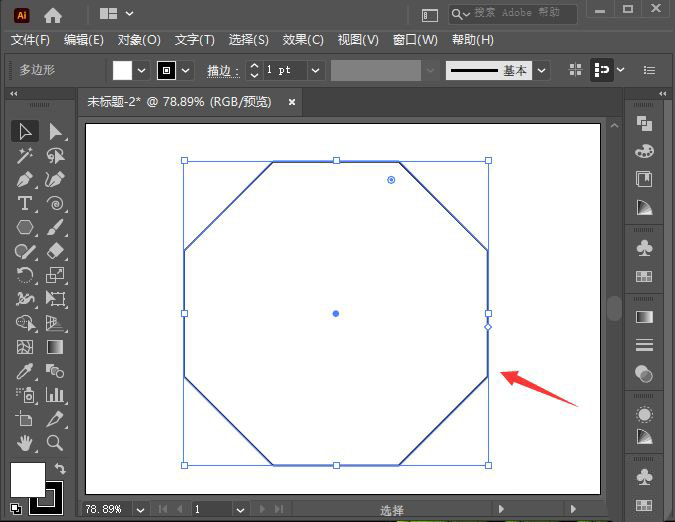This screenshot has width=675, height=522.
Task: Select the Perspective Grid tool
Action: click(x=56, y=323)
